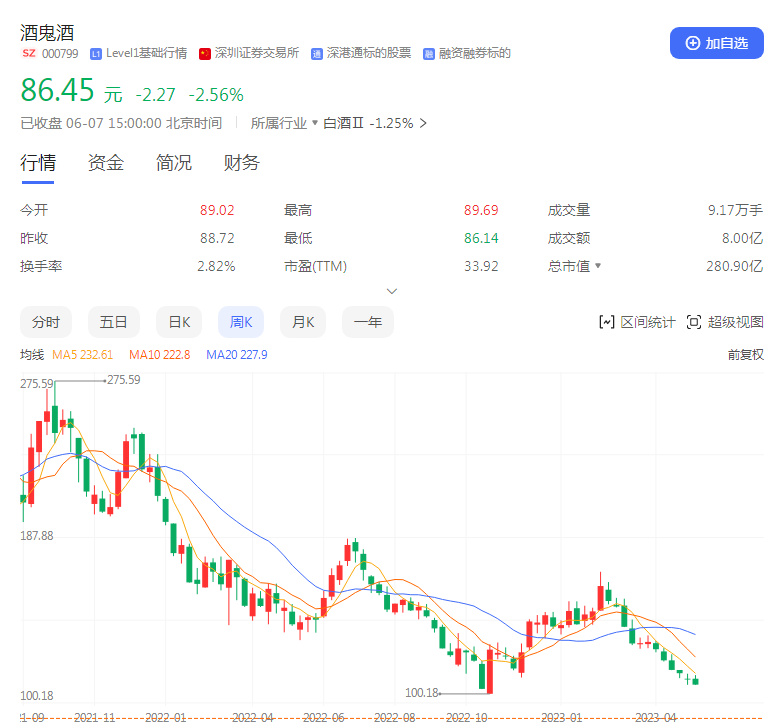Click the SZ exchange badge icon
Screen dimensions: 773x728
point(29,53)
